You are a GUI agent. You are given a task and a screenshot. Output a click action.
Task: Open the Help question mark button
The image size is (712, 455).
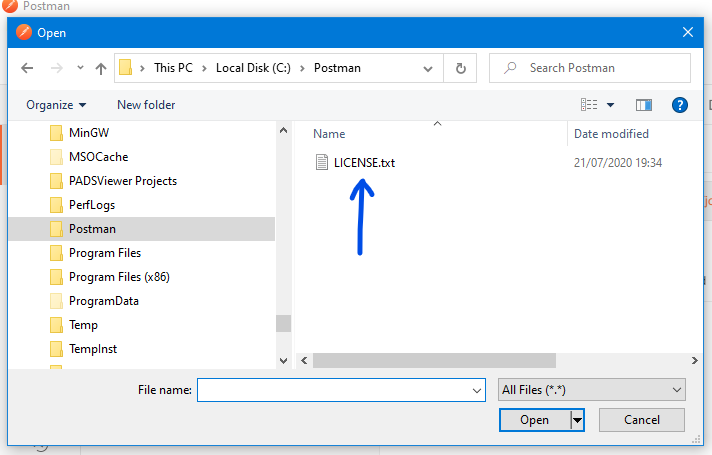679,105
